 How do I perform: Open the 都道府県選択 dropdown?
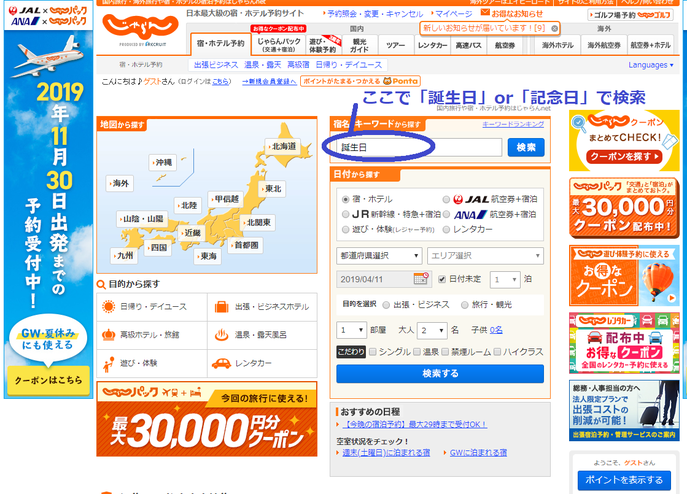tap(379, 256)
